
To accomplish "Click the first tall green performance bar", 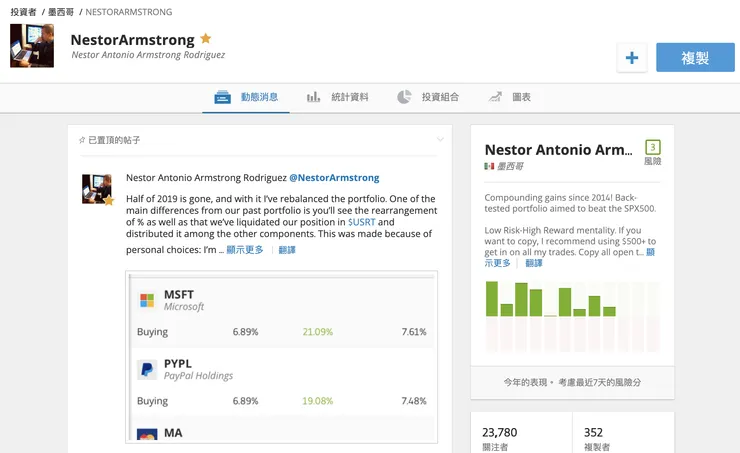I will 492,299.
